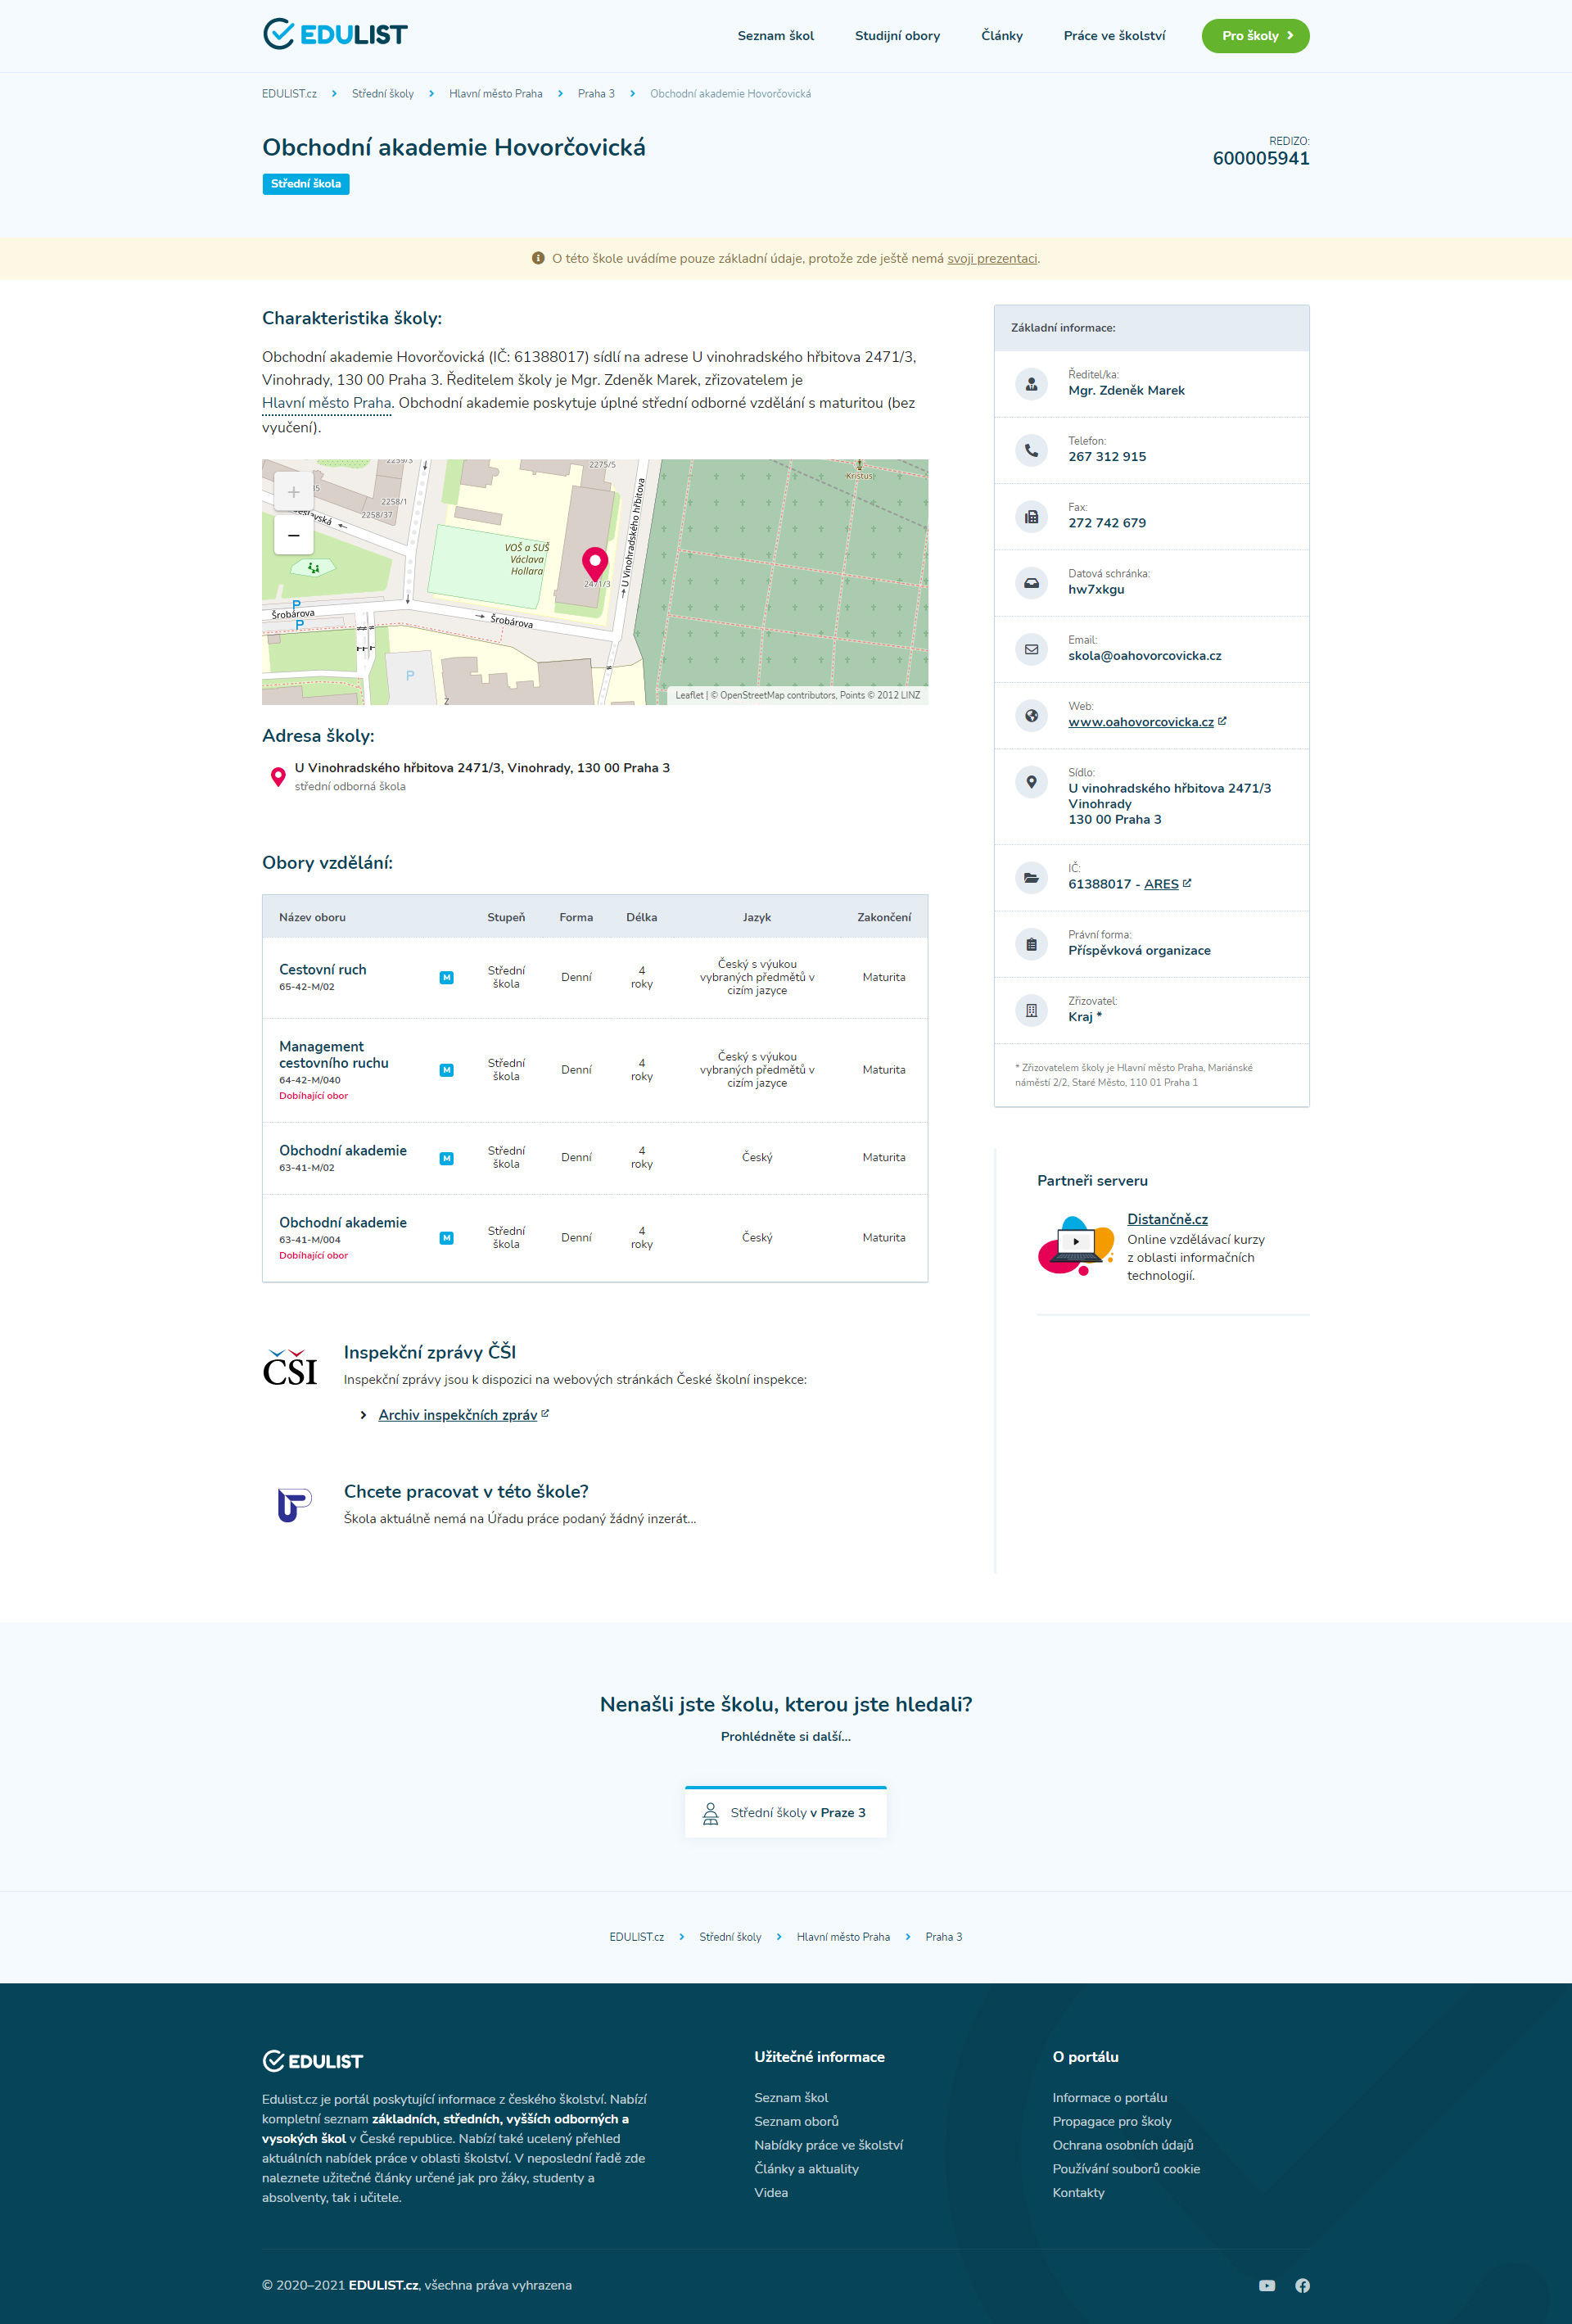1572x2324 pixels.
Task: Click Hlavní město Praha link in description
Action: pos(326,403)
